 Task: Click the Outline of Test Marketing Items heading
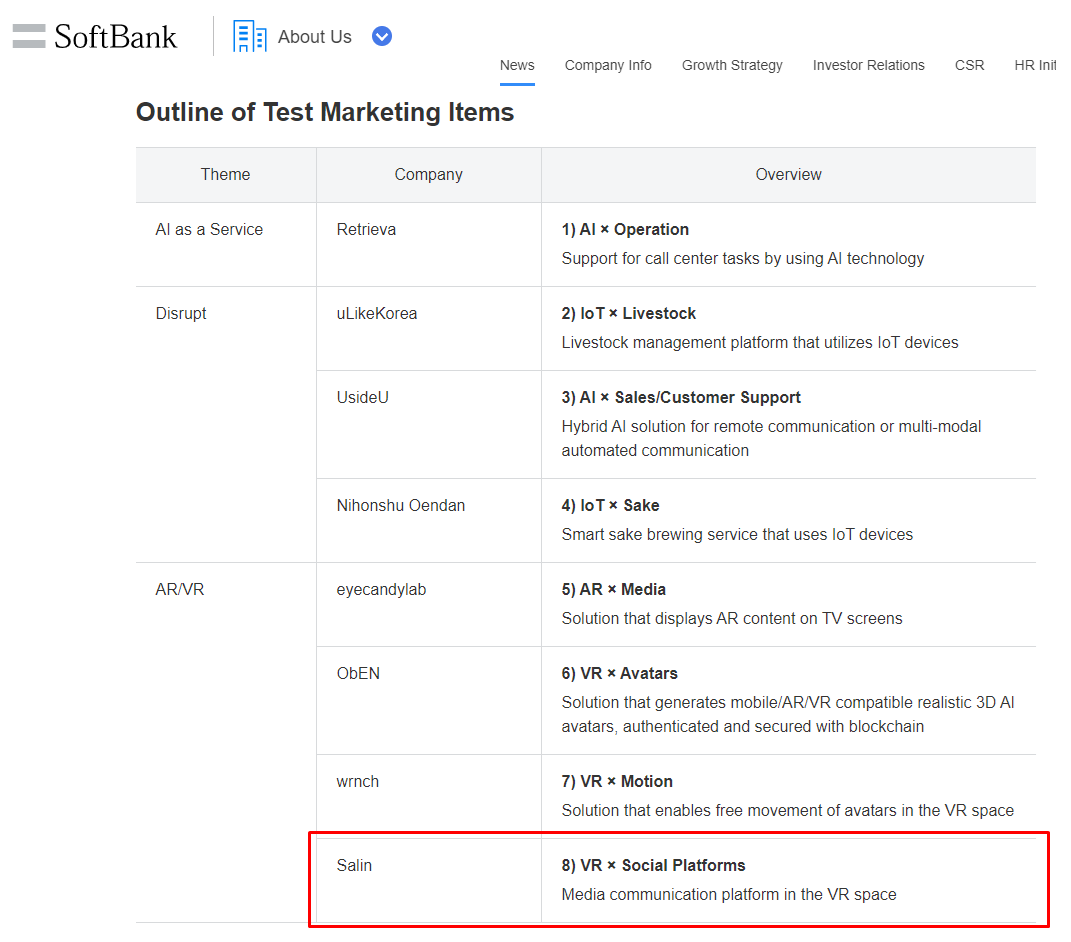(x=325, y=112)
